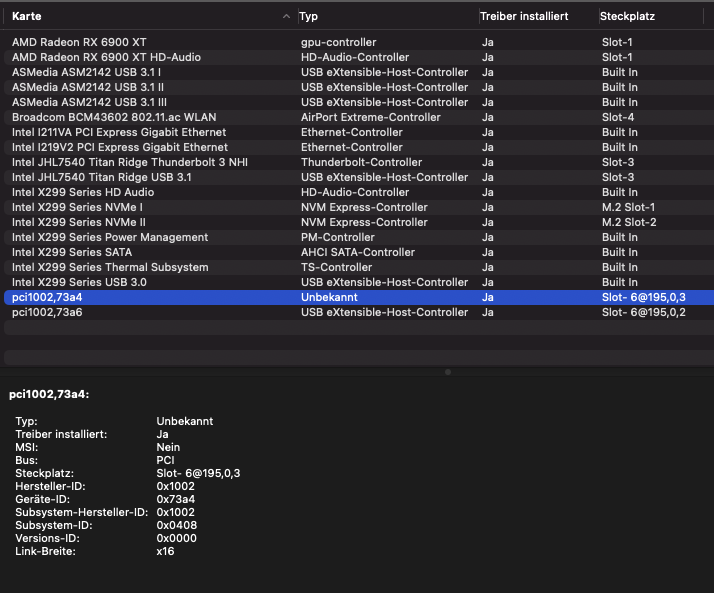Select the AMD Radeon RX 6900 XT HD-Audio row
The height and width of the screenshot is (593, 714).
tap(106, 57)
